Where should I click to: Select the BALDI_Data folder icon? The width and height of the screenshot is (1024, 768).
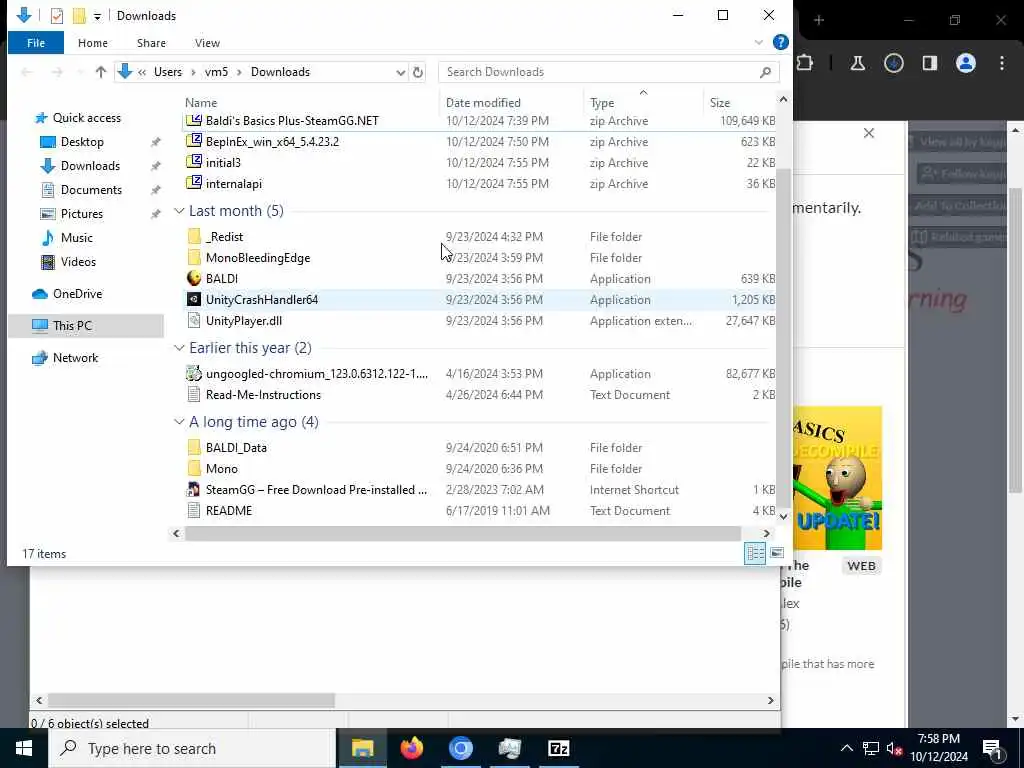(193, 447)
